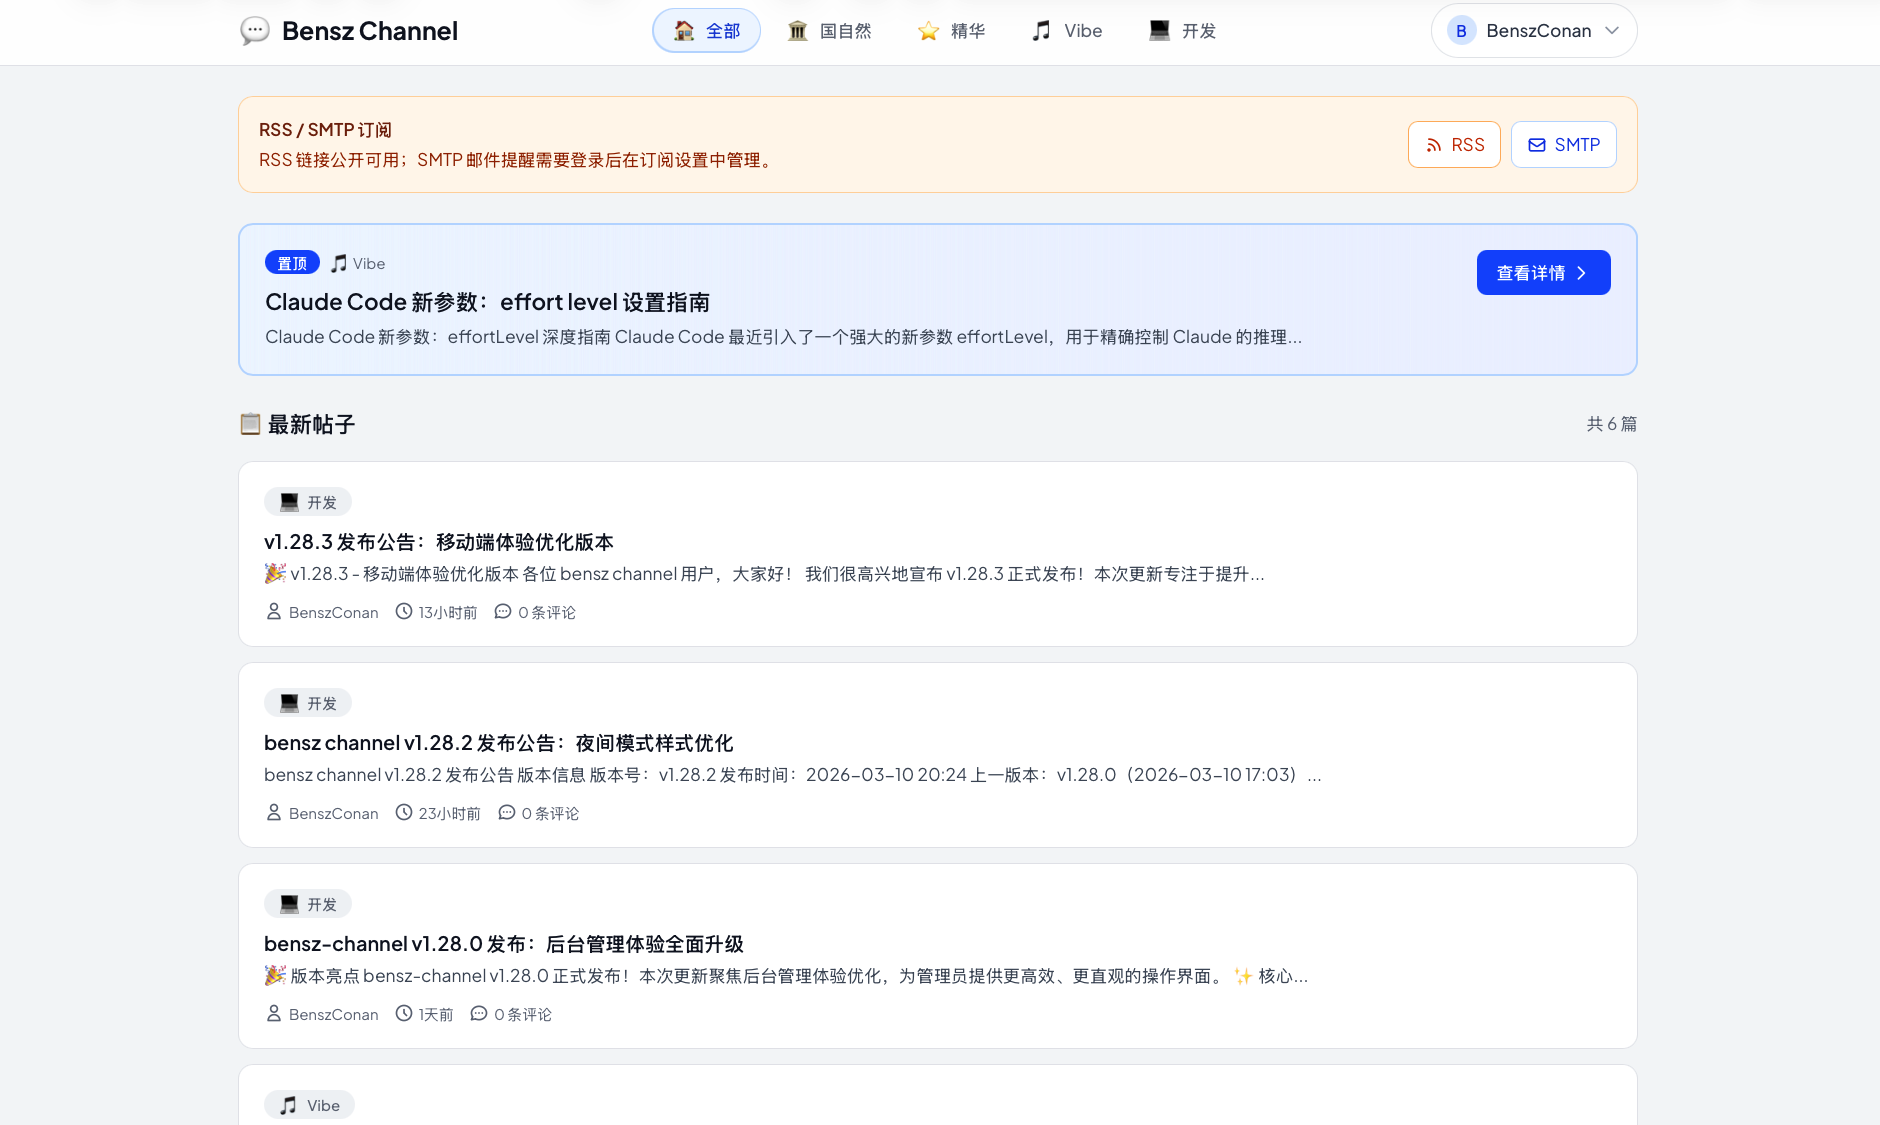Switch to the 全部 tab
The image size is (1880, 1125).
click(x=706, y=31)
